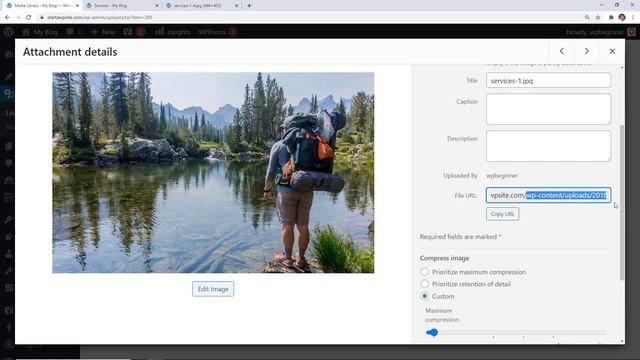This screenshot has height=360, width=640.
Task: Click the Maximum compression slider handle
Action: 433,333
